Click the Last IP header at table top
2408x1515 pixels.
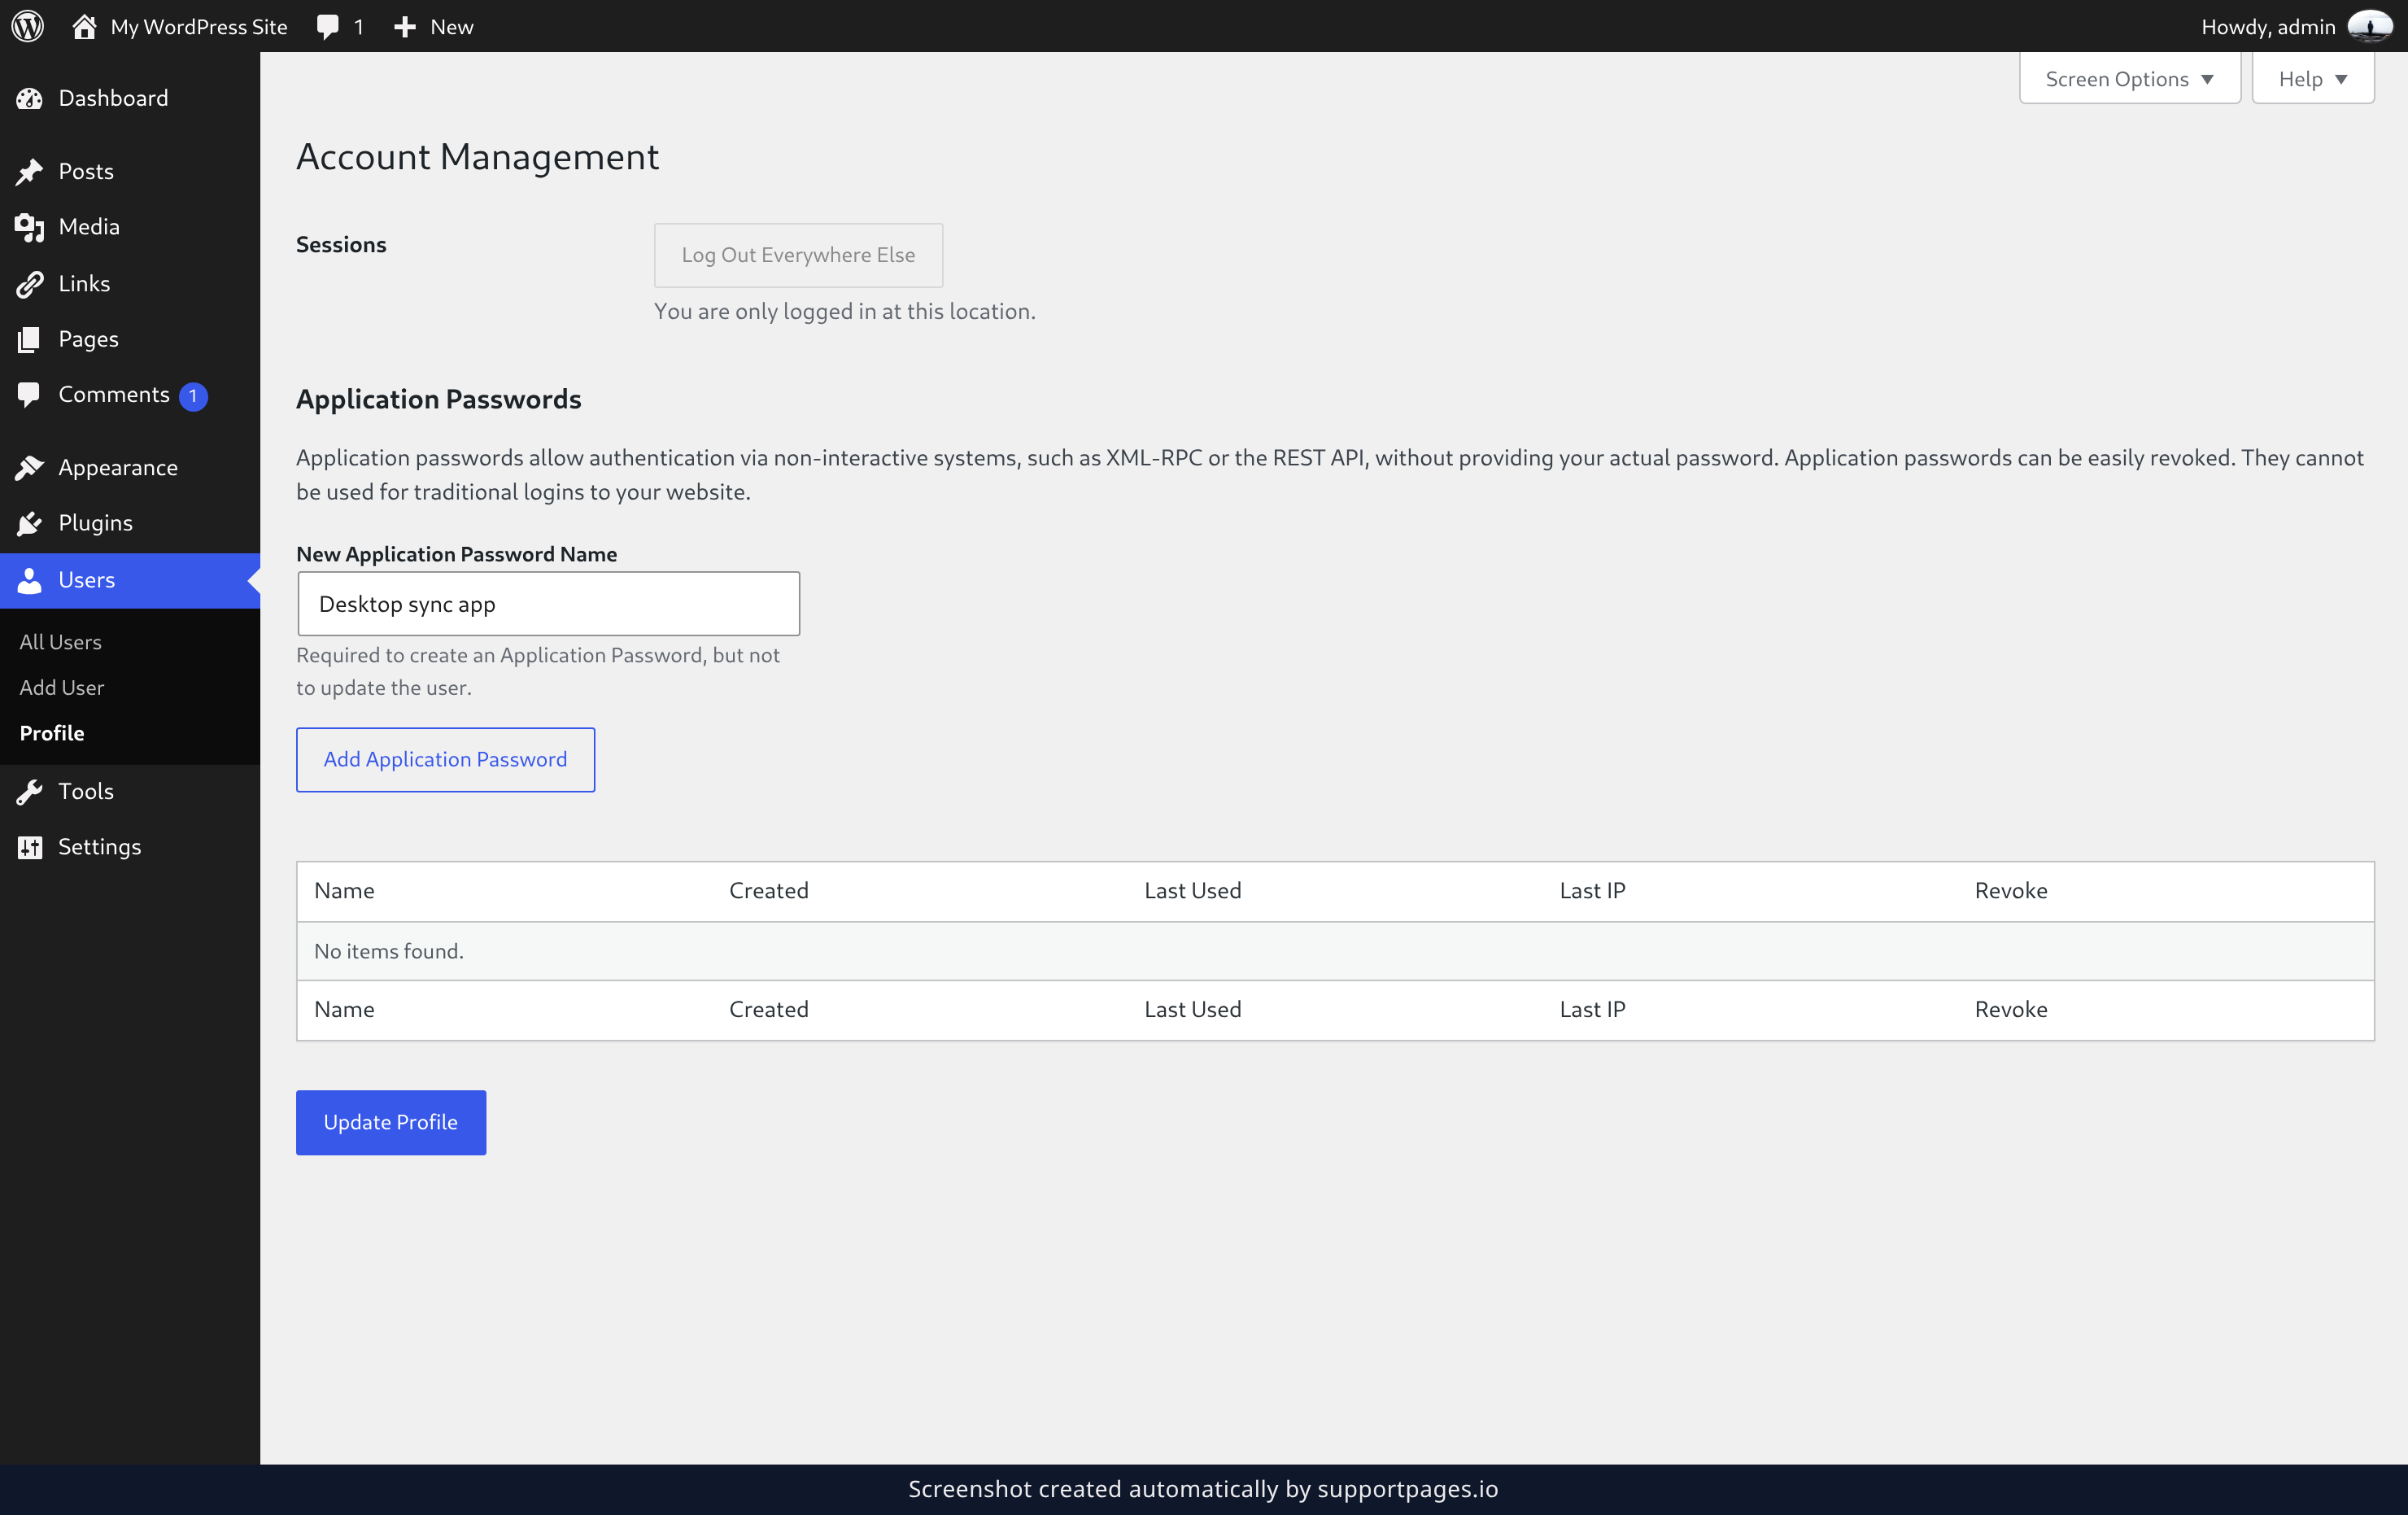coord(1592,890)
